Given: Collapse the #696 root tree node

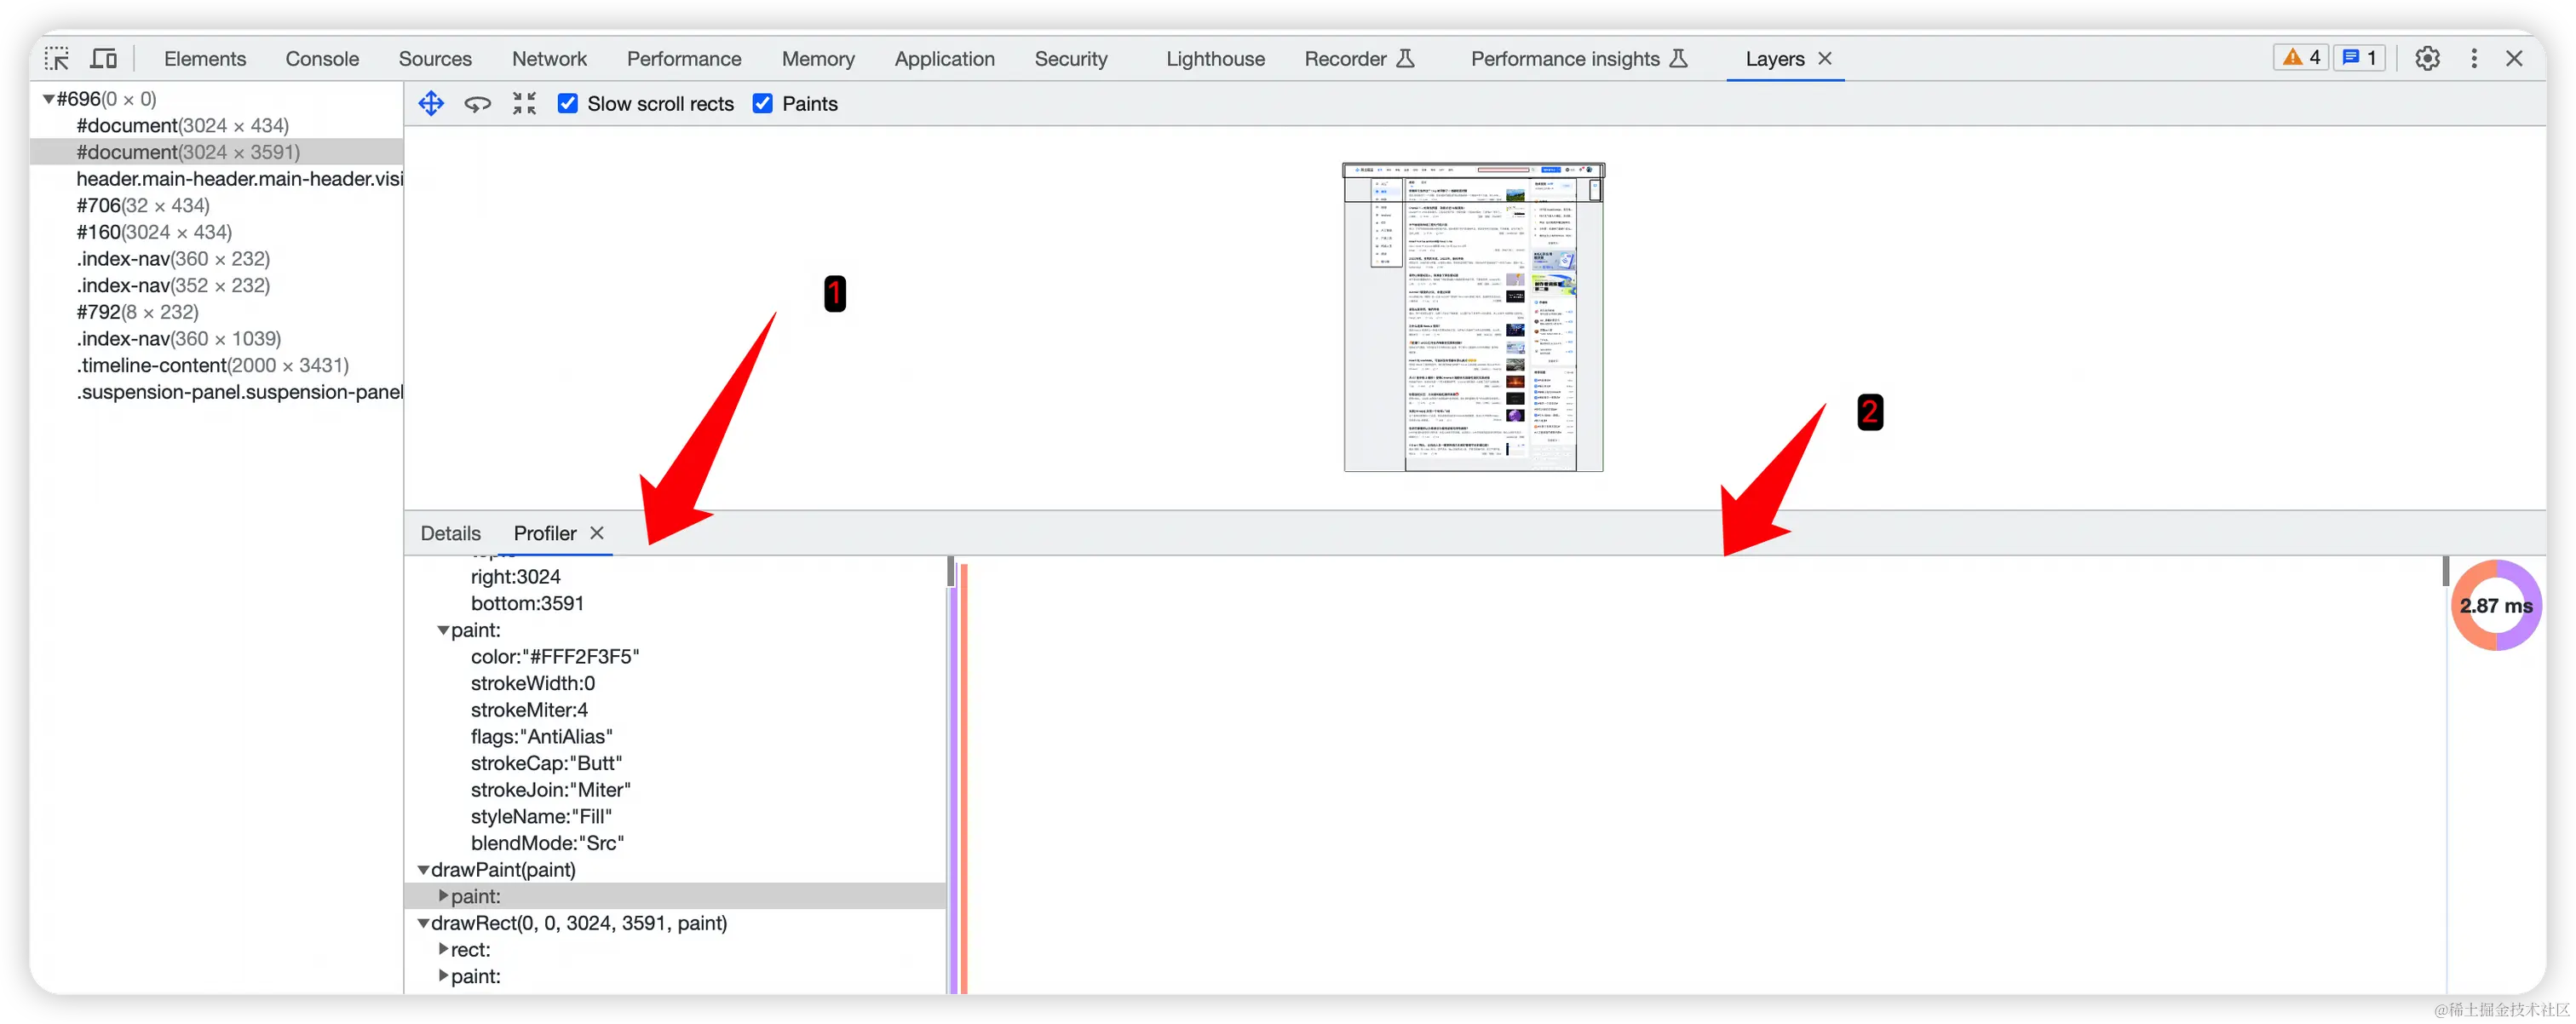Looking at the screenshot, I should pos(48,99).
